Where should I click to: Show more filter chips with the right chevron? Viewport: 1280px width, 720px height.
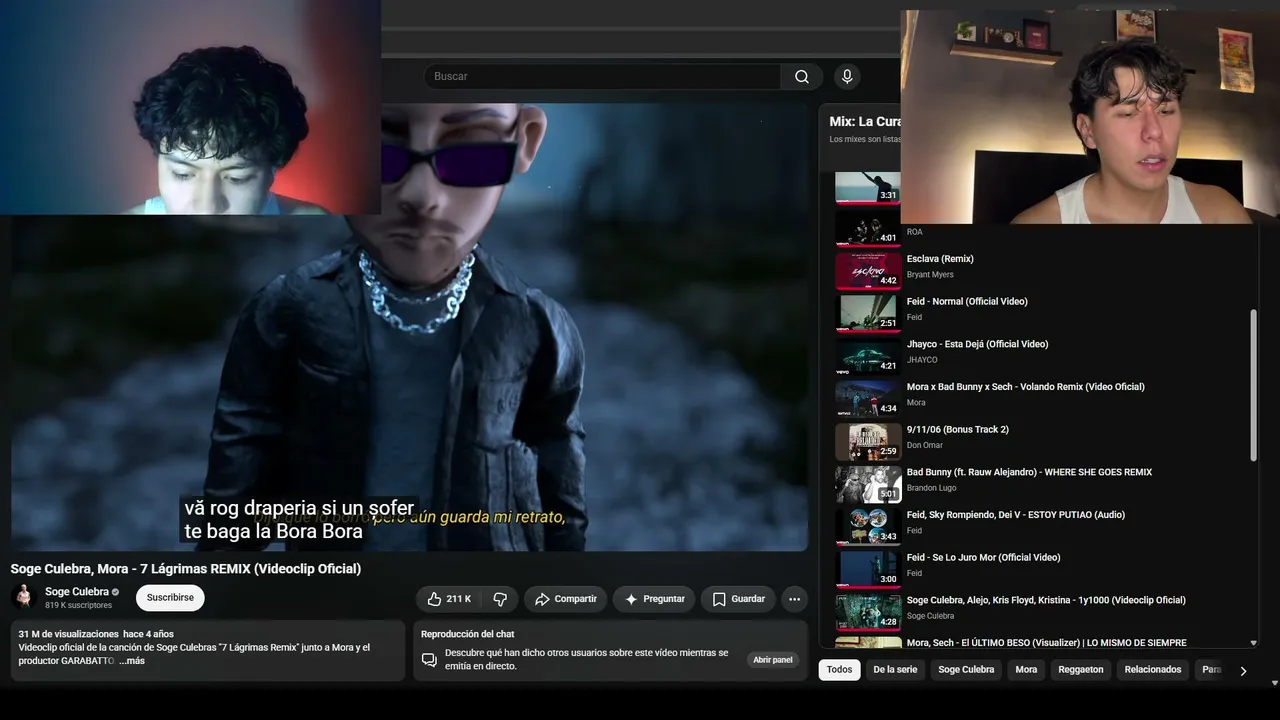(1243, 671)
